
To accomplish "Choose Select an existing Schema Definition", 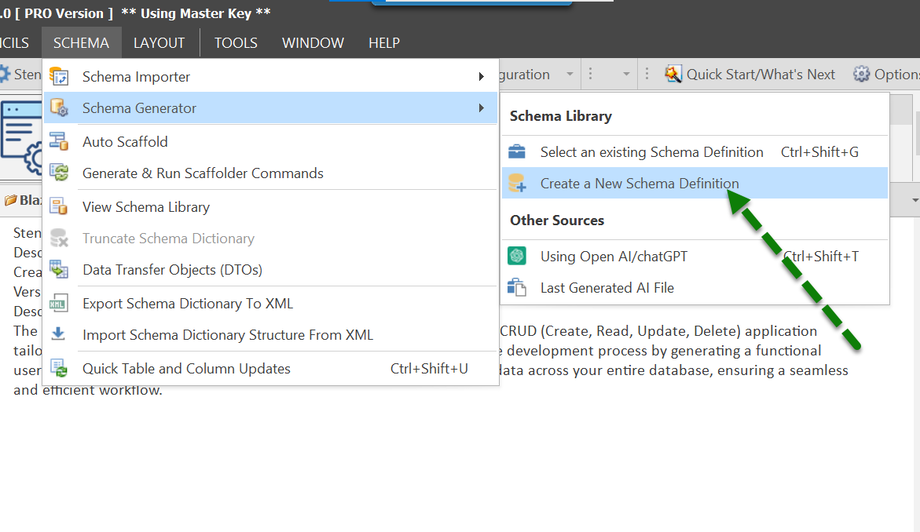I will (651, 152).
